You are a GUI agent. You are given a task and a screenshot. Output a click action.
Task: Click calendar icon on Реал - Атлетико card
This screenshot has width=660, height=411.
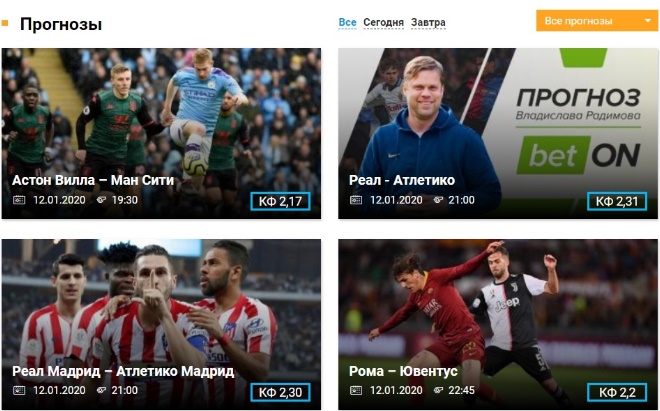pos(356,200)
